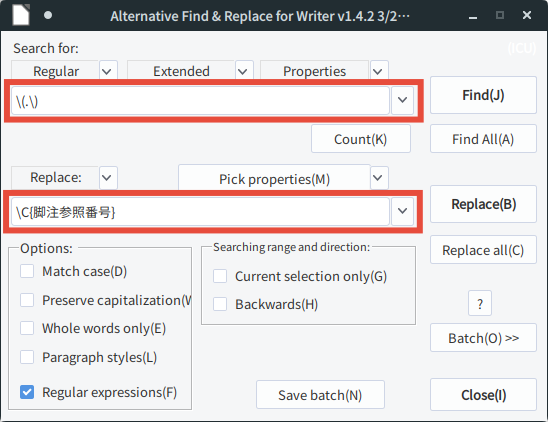Check Current selection only
Viewport: 548px width, 422px height.
(x=220, y=276)
